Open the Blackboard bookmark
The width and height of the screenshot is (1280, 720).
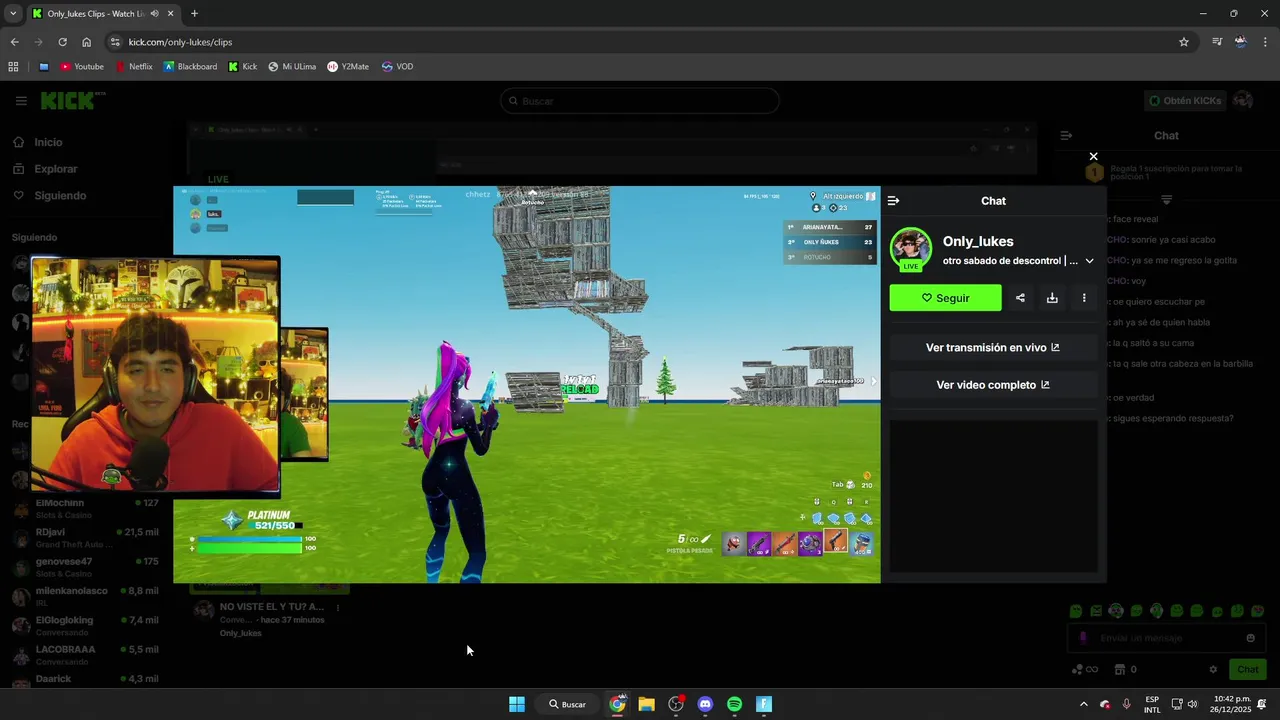tap(190, 67)
